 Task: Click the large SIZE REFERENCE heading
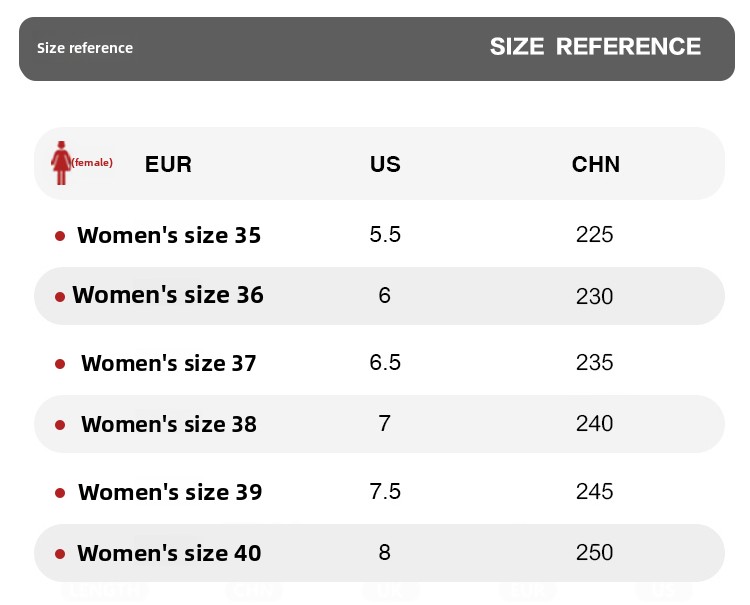coord(595,46)
